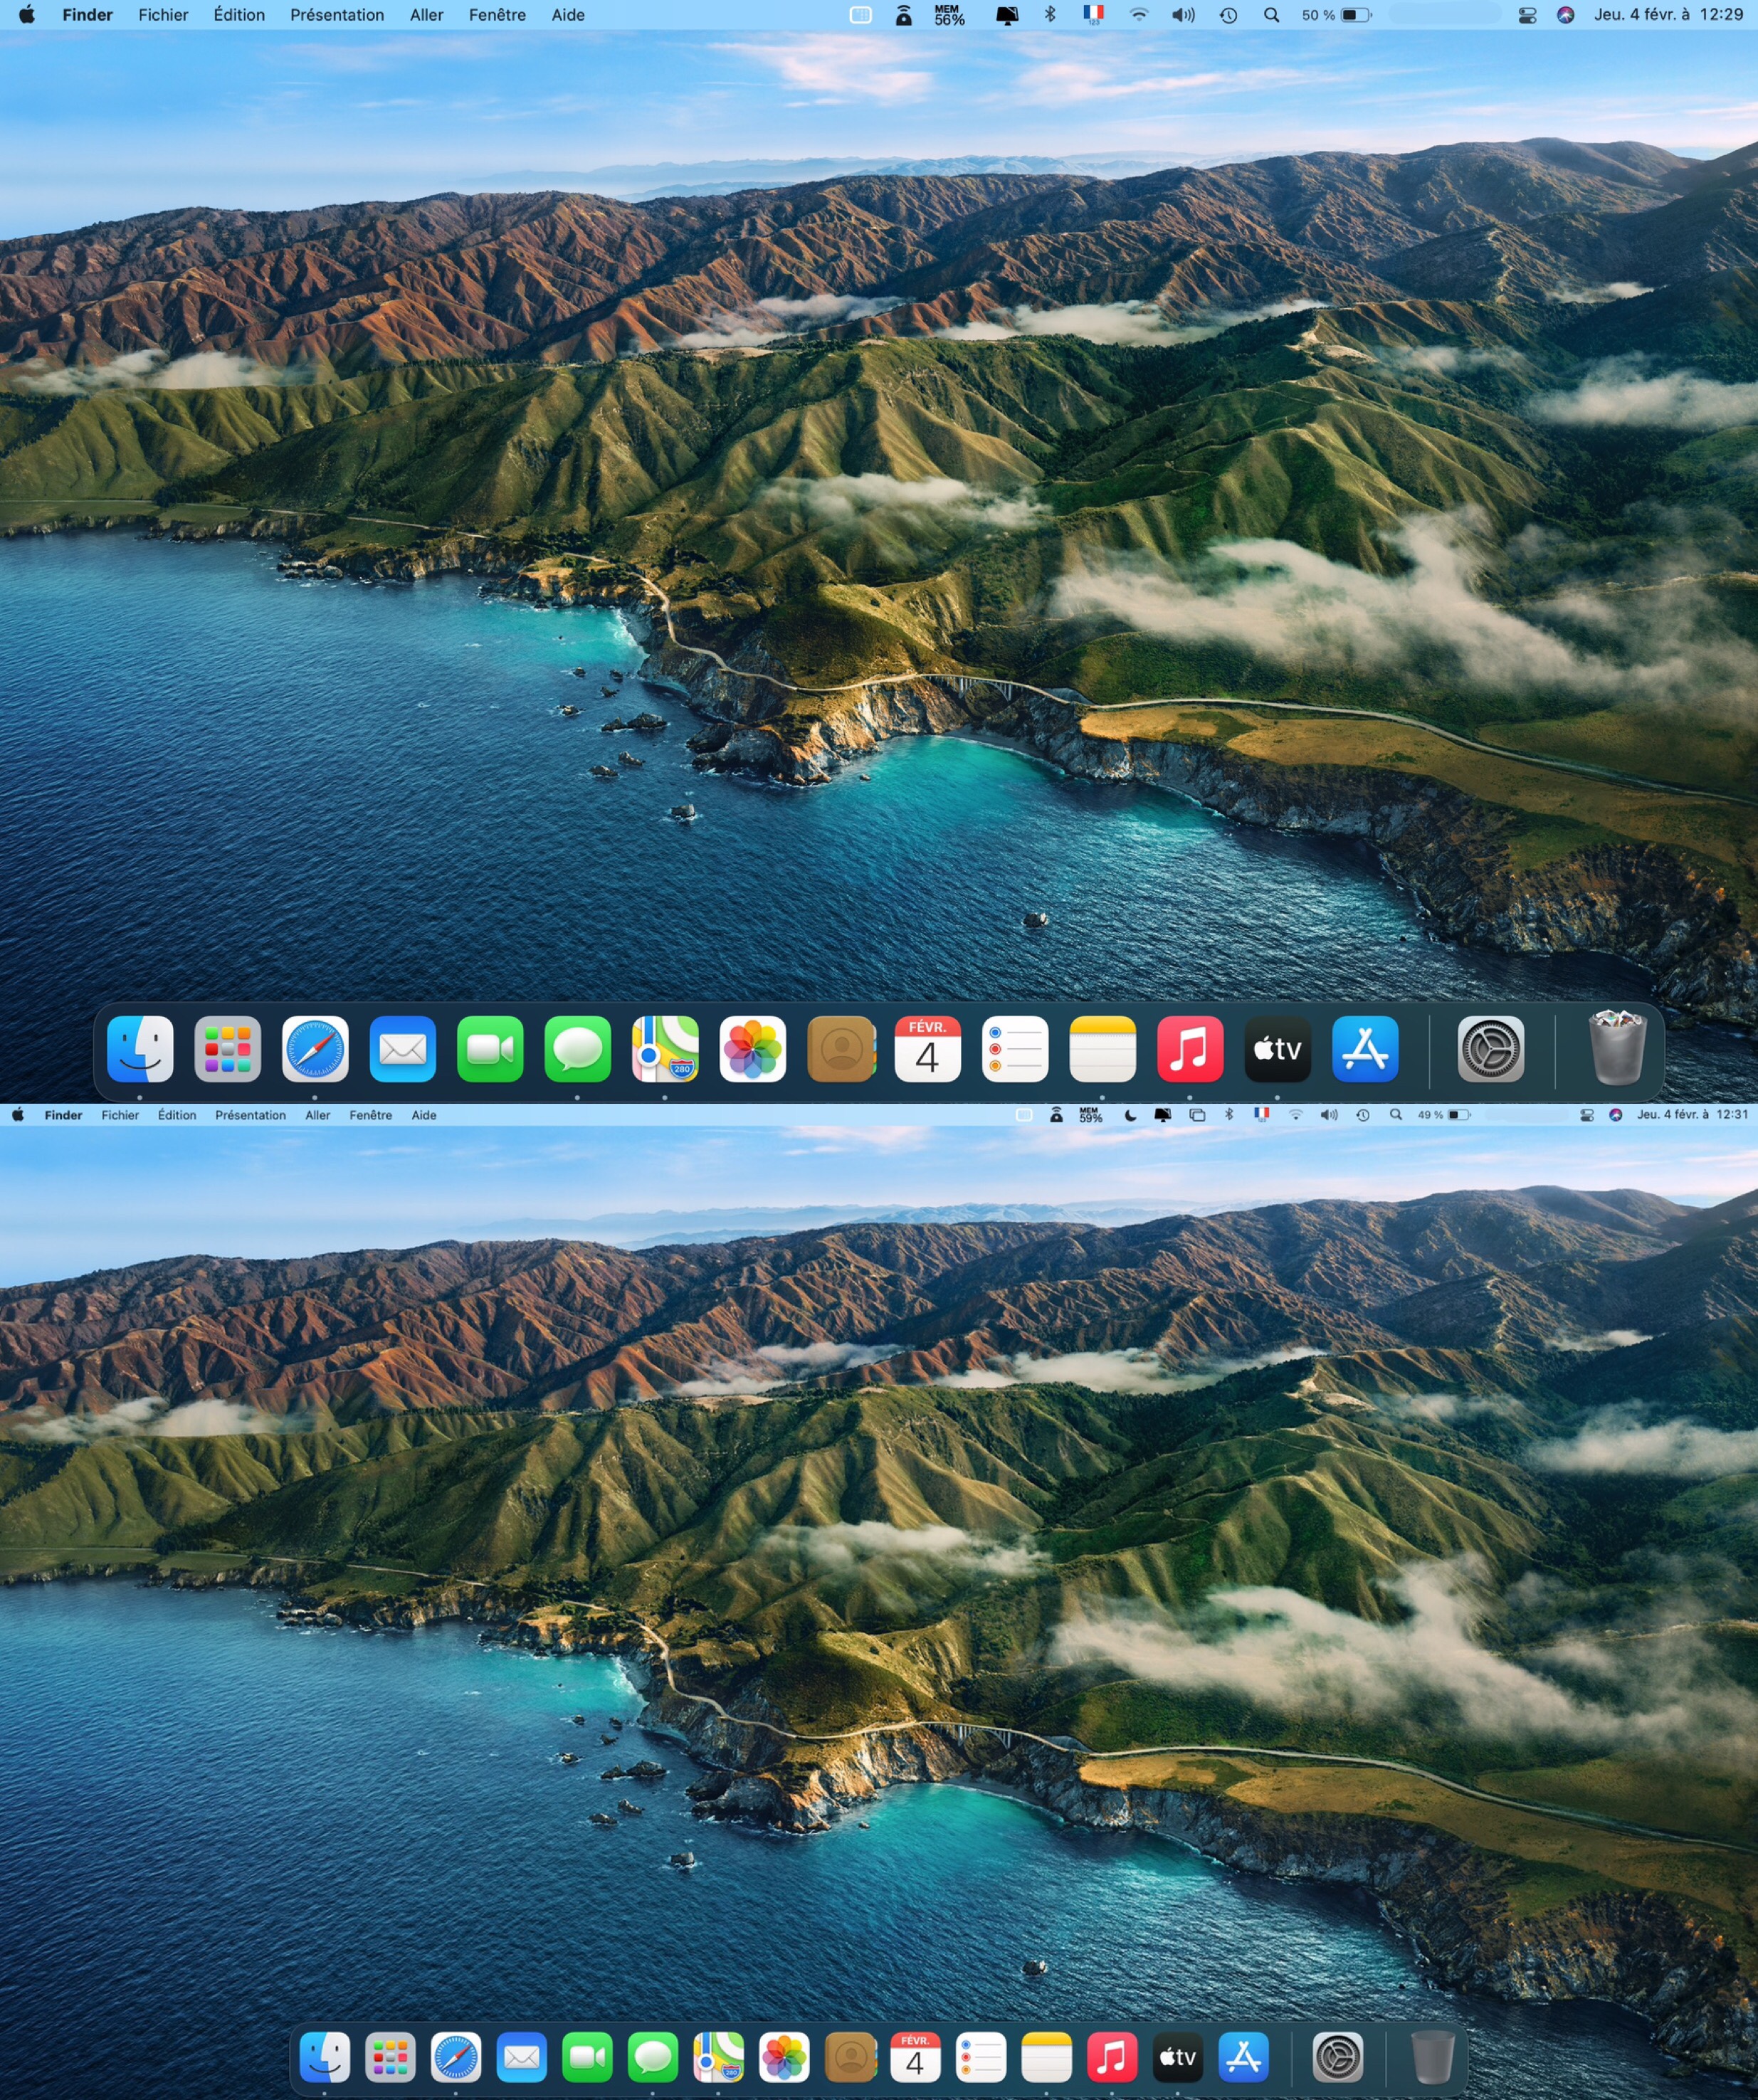Launch Music from the smaller dock
The width and height of the screenshot is (1758, 2100).
pyautogui.click(x=1111, y=2057)
